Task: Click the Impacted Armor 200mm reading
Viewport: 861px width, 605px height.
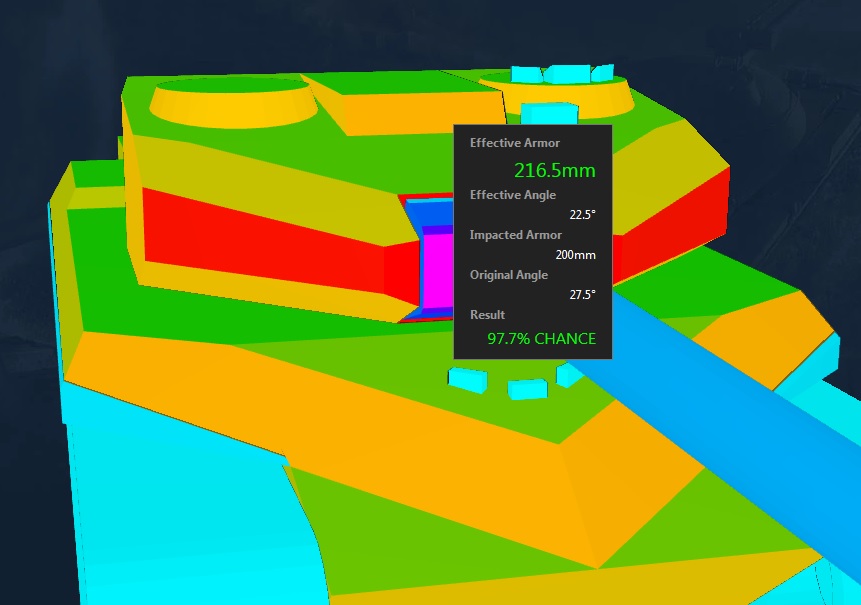Action: tap(575, 255)
